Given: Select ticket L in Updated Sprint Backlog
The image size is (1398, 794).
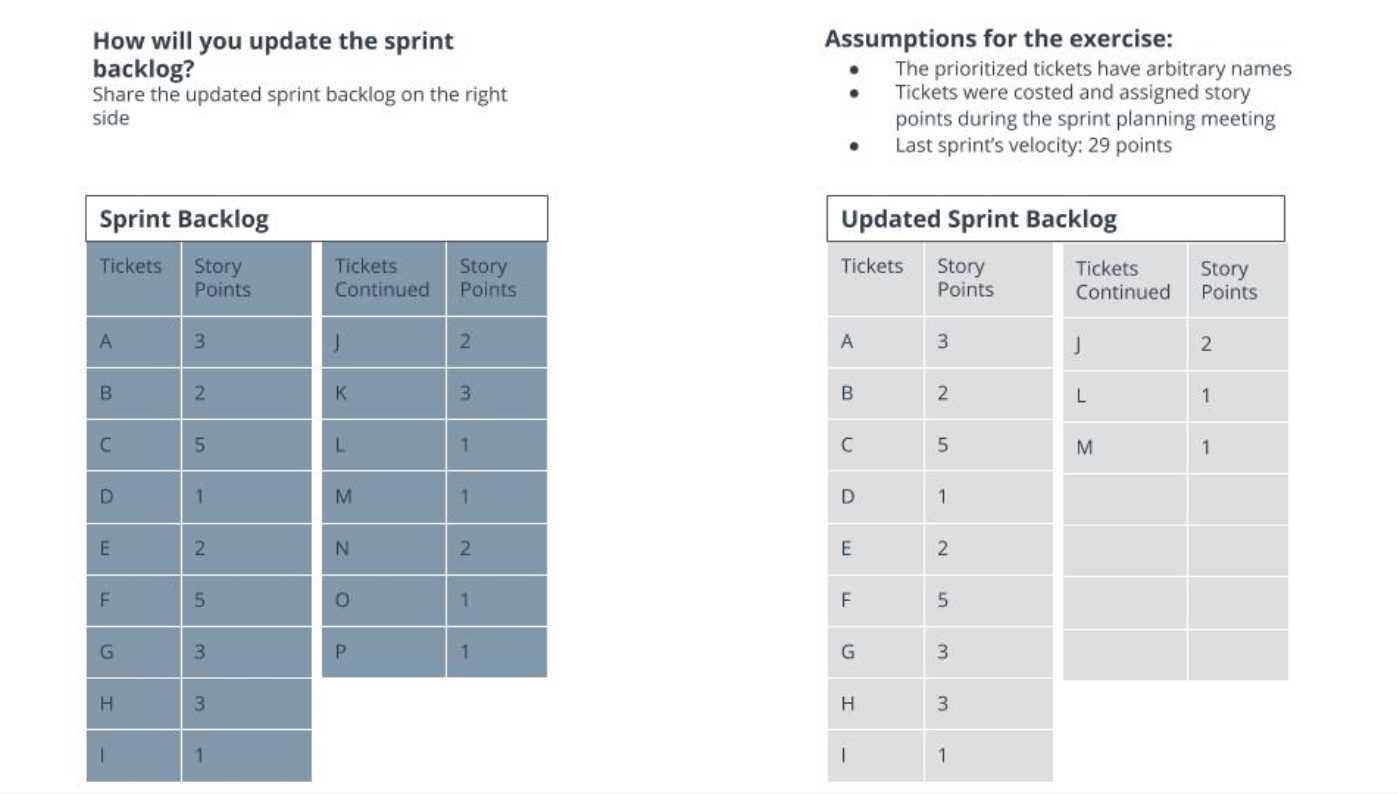Looking at the screenshot, I should pyautogui.click(x=1124, y=396).
